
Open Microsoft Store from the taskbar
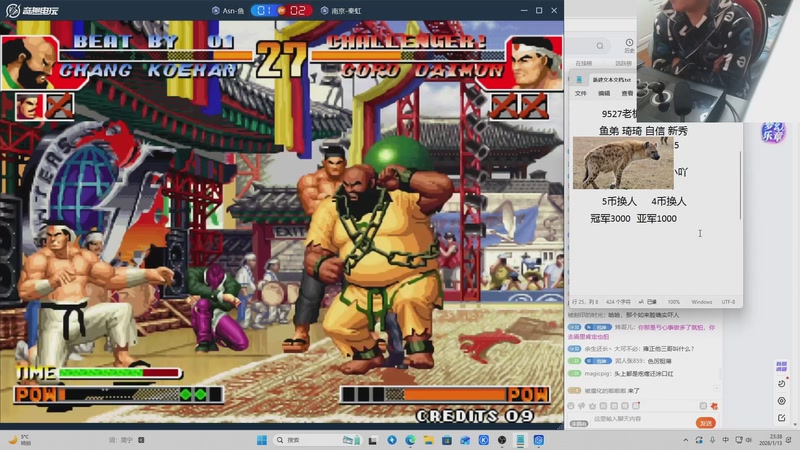pyautogui.click(x=447, y=440)
